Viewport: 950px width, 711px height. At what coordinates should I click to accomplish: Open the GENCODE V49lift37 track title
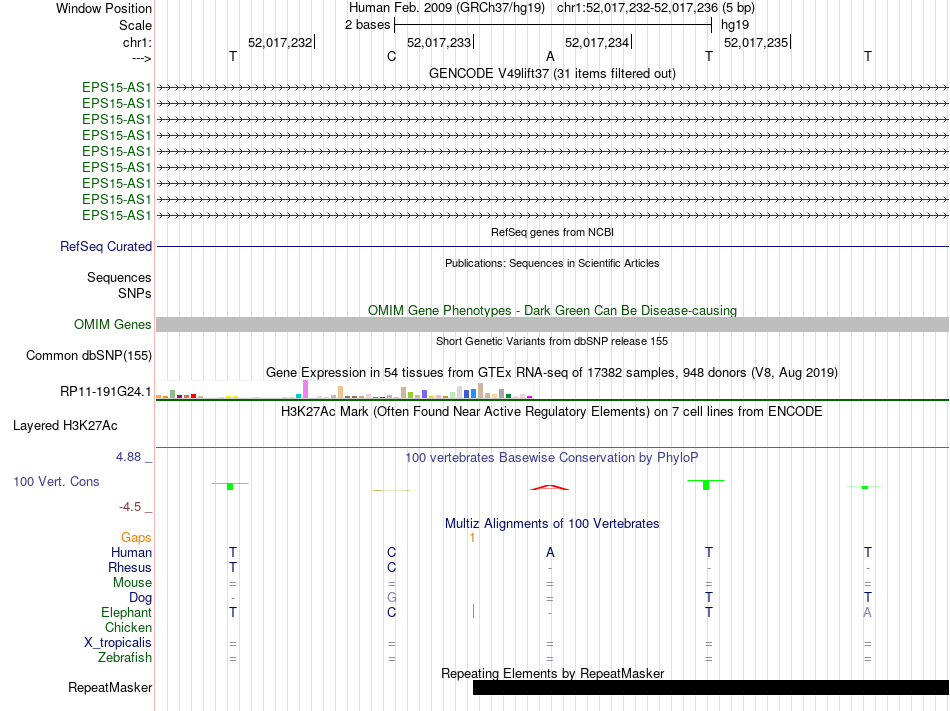pos(552,73)
